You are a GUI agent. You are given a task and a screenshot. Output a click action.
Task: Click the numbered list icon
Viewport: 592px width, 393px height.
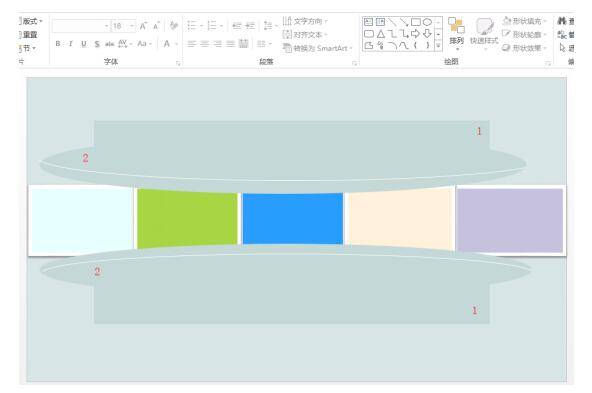click(x=212, y=26)
